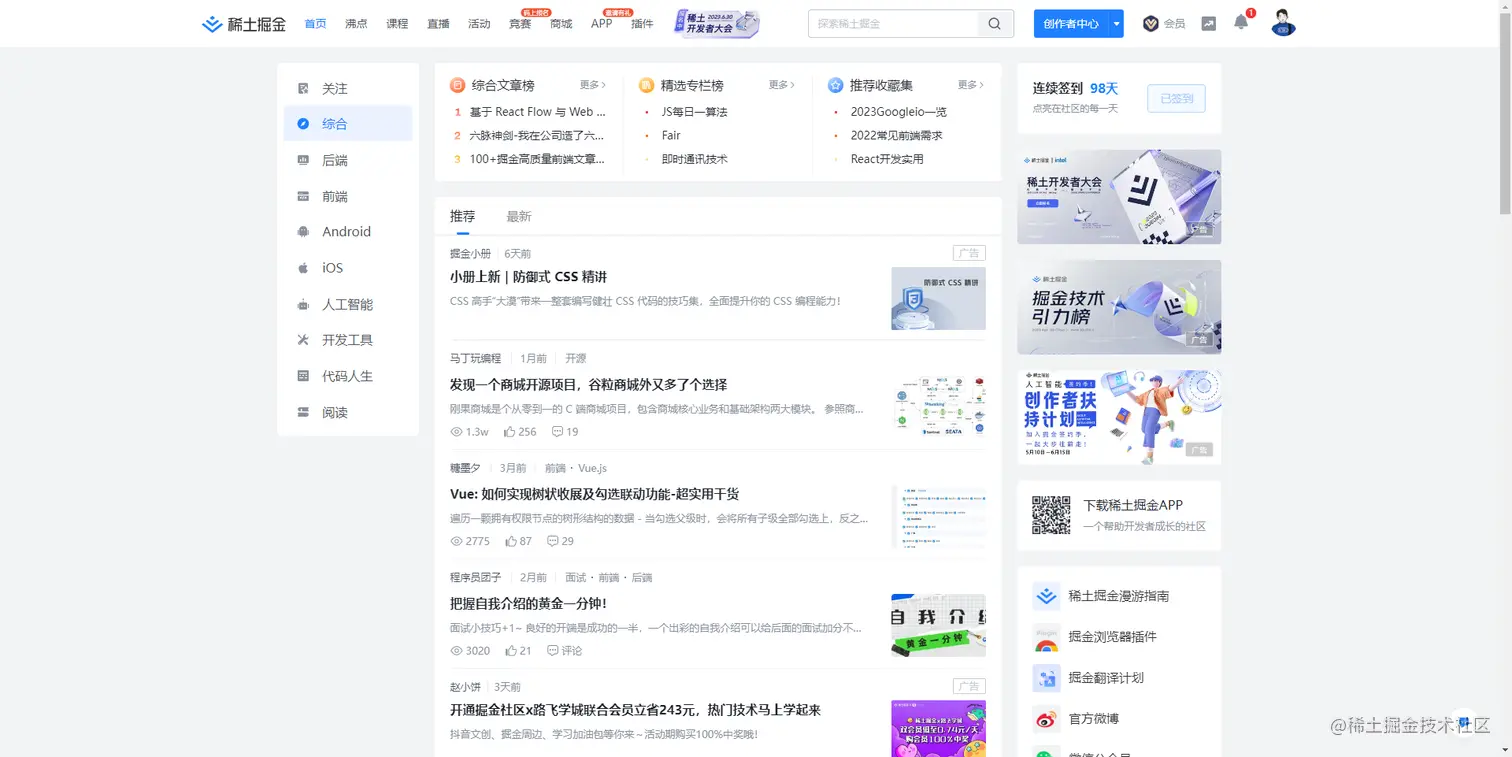Click the 关注 sidebar icon
The width and height of the screenshot is (1512, 757).
point(303,89)
